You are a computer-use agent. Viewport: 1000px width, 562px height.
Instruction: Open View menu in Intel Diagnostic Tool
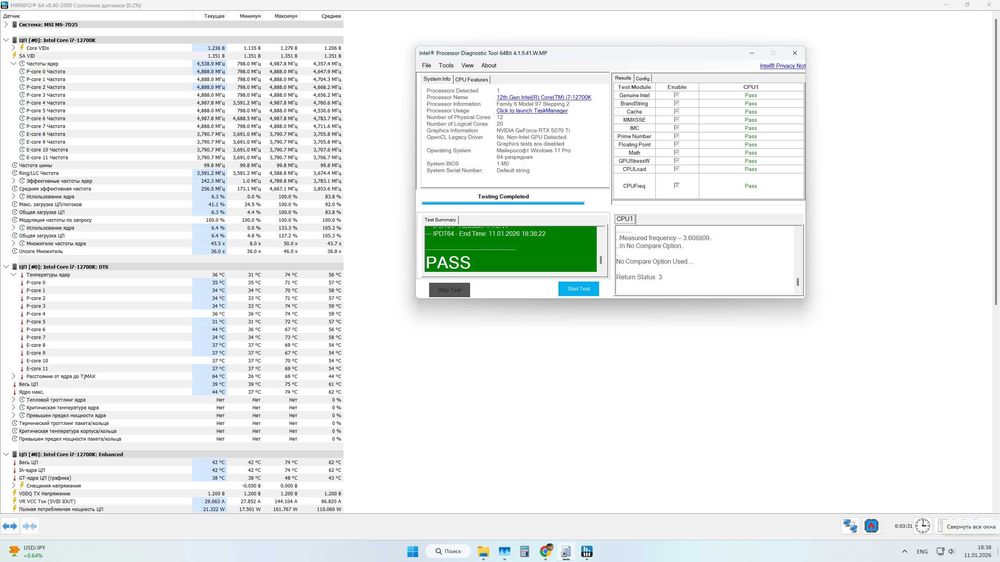coord(467,65)
